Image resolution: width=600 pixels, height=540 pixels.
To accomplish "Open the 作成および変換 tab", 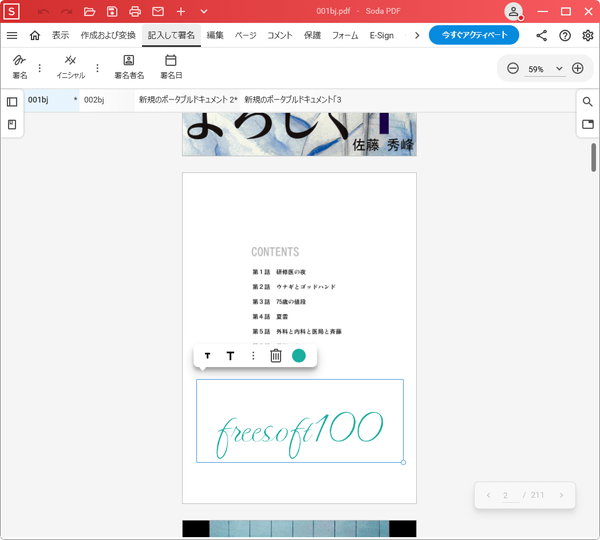I will [x=108, y=36].
